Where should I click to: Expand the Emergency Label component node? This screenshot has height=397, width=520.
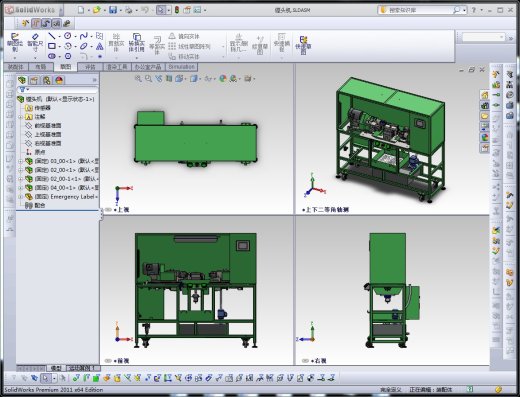point(20,197)
